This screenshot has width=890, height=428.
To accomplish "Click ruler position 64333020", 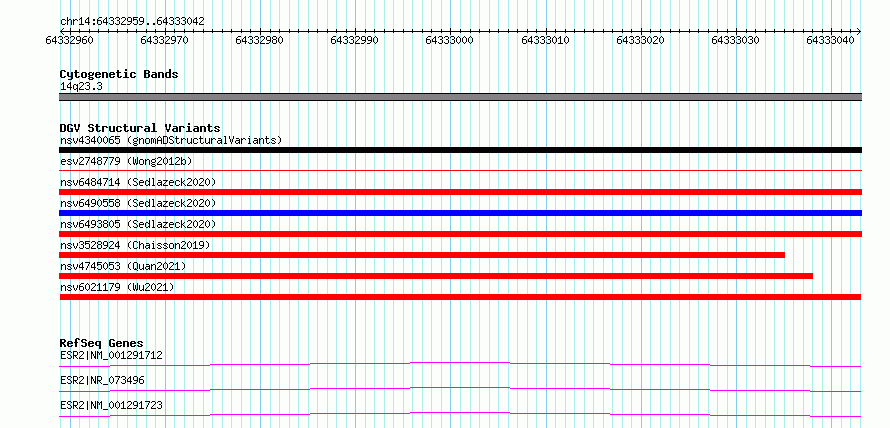I will 640,40.
